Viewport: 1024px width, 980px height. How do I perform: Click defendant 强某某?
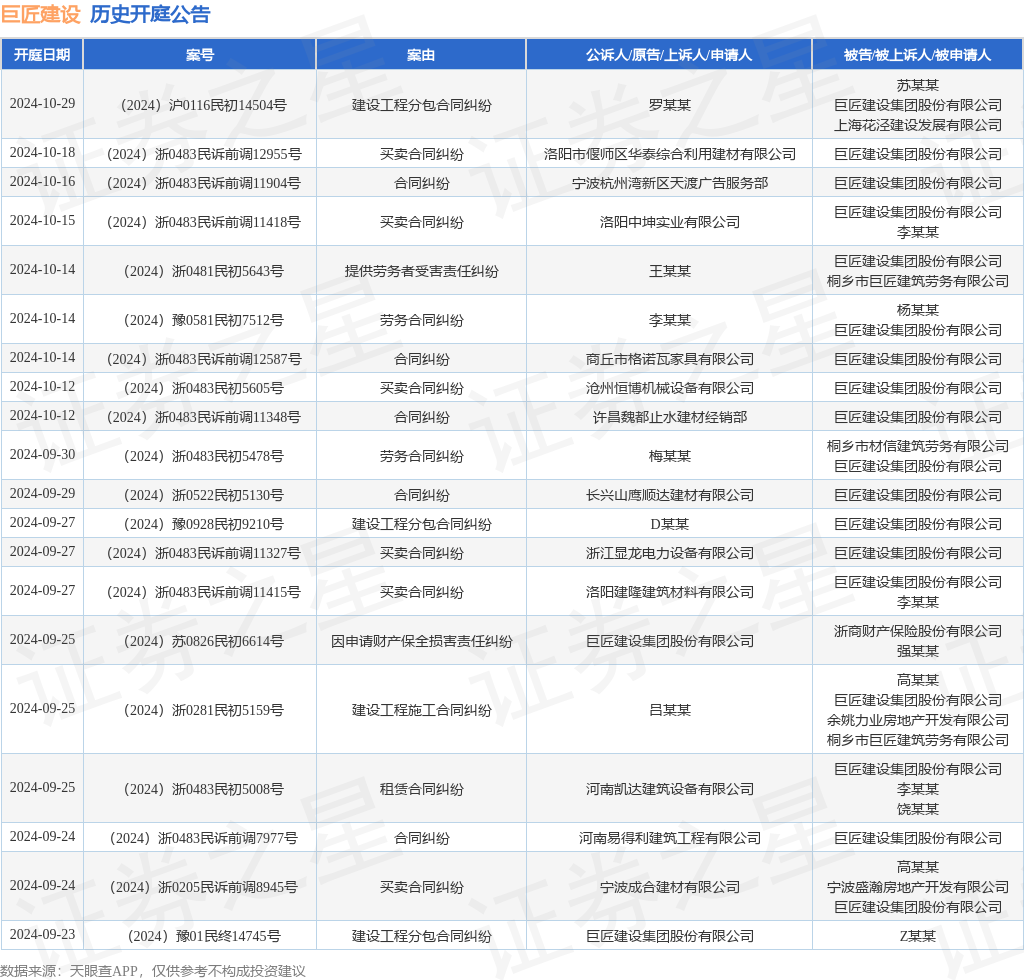coord(918,652)
